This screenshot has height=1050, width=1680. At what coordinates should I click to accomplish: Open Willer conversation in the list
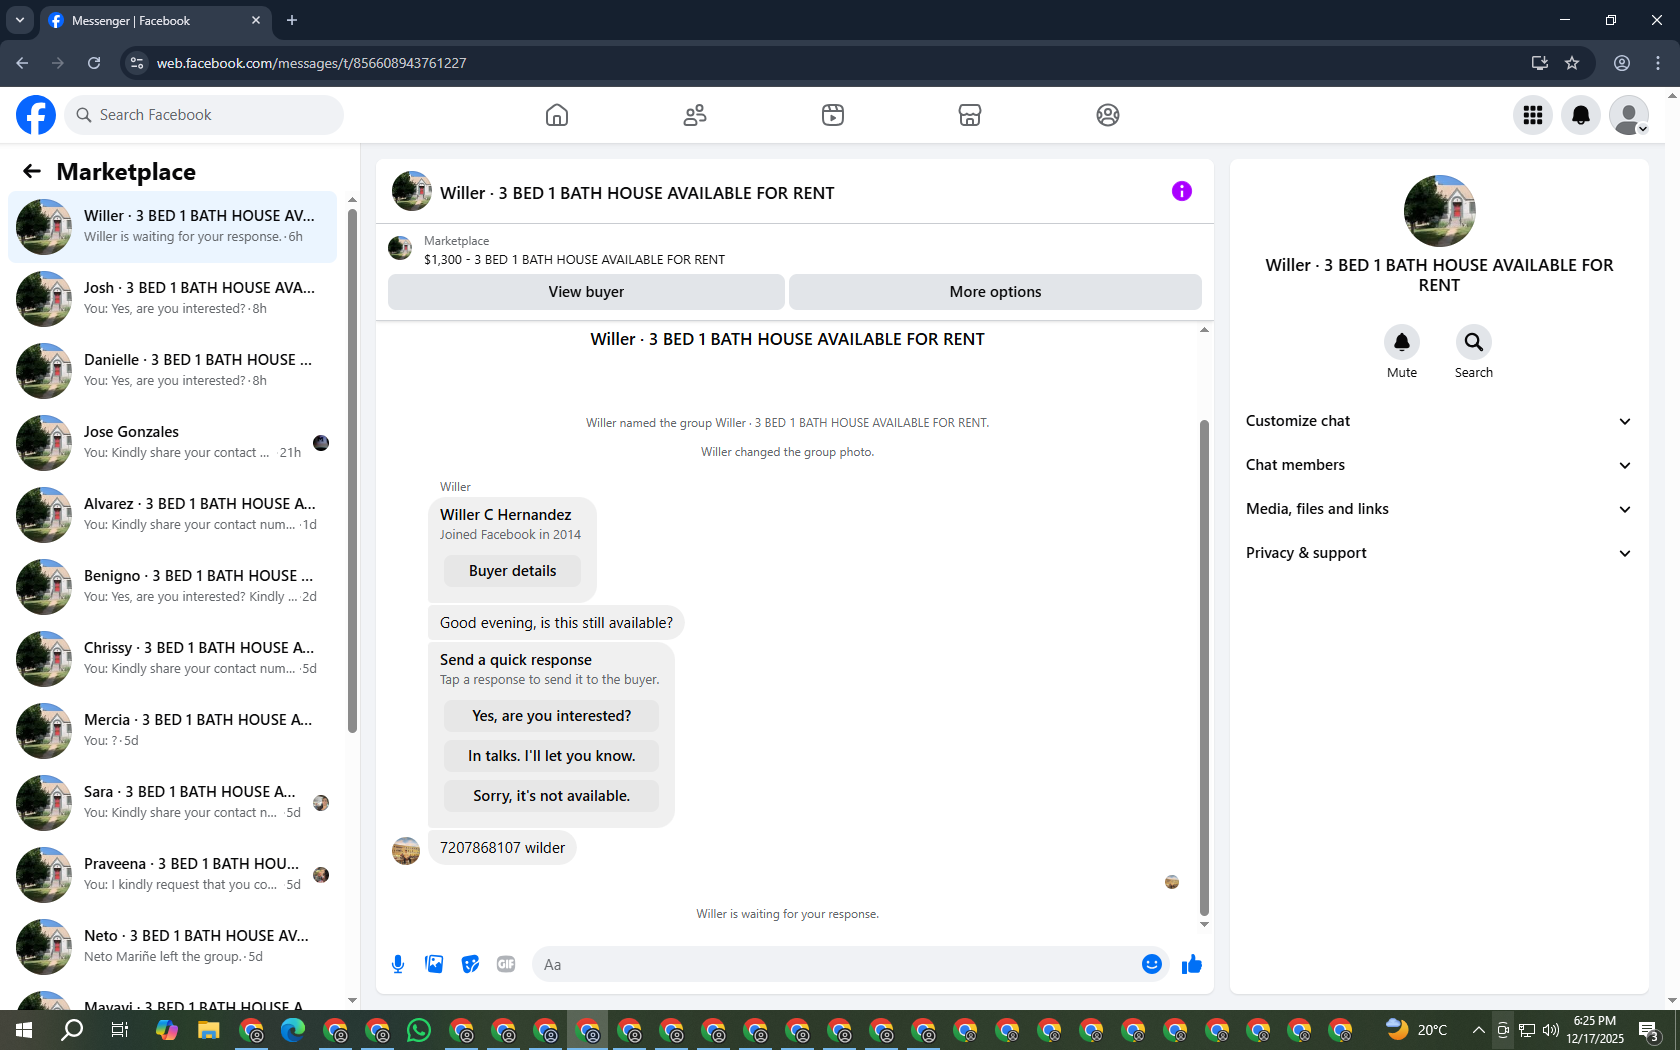click(x=172, y=227)
